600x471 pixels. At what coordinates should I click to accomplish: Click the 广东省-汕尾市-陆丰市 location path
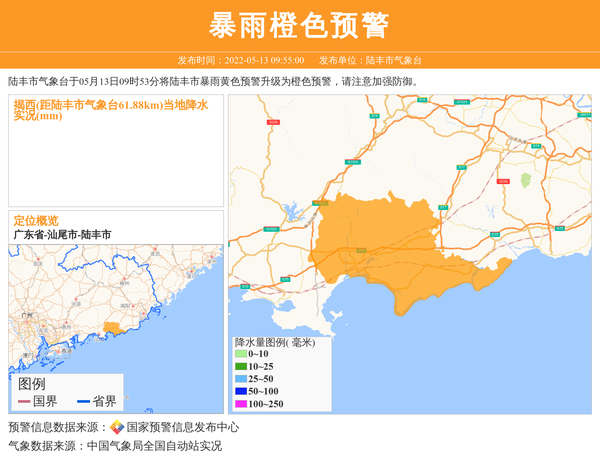point(62,234)
